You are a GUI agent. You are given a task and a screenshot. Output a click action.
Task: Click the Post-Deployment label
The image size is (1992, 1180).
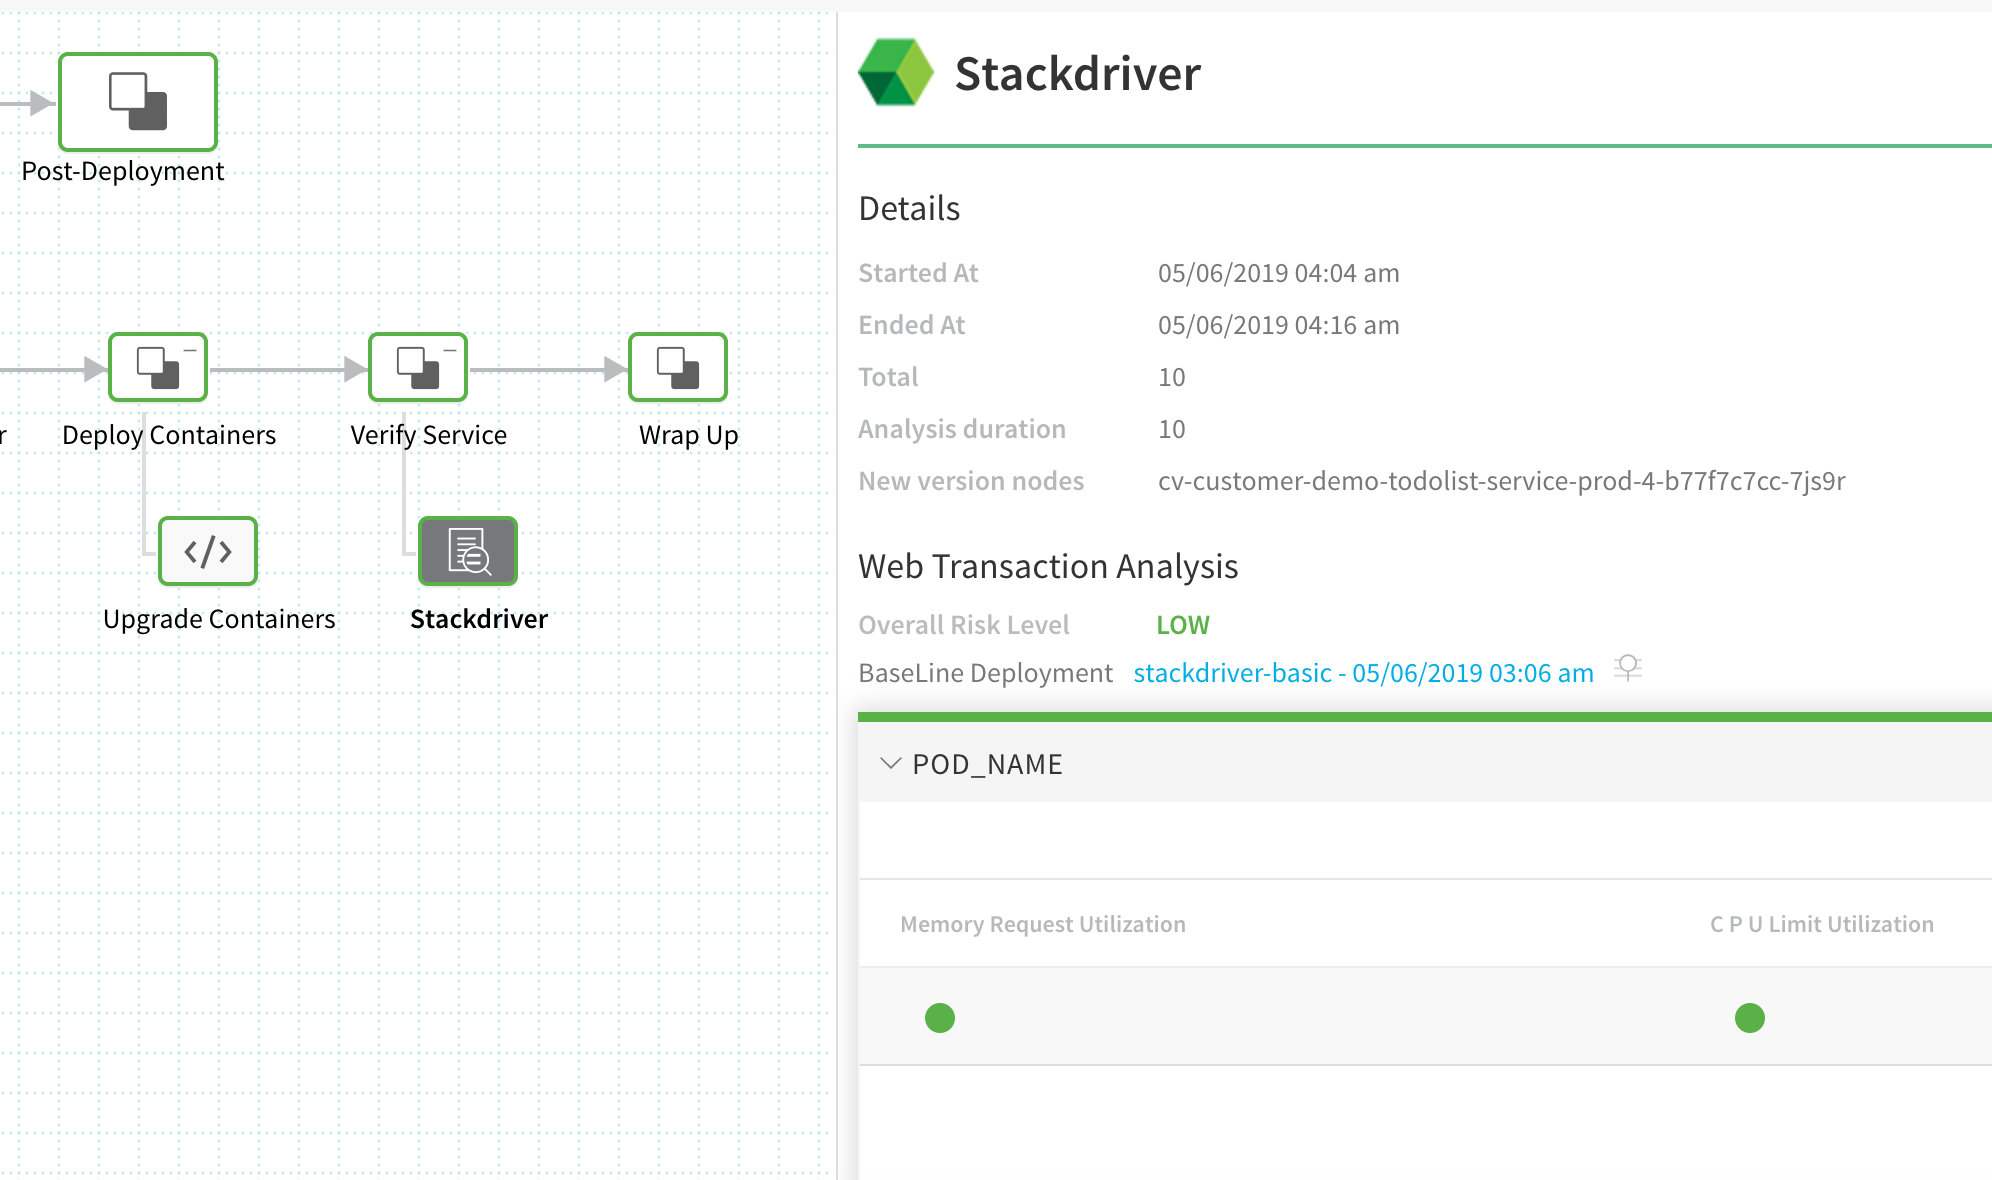pos(123,171)
